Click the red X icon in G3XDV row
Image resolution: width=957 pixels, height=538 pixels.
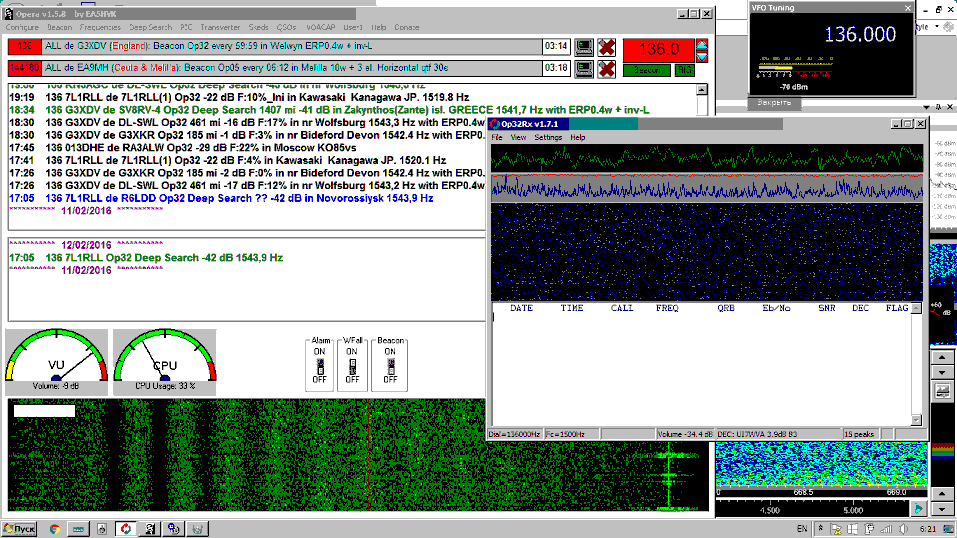point(605,47)
